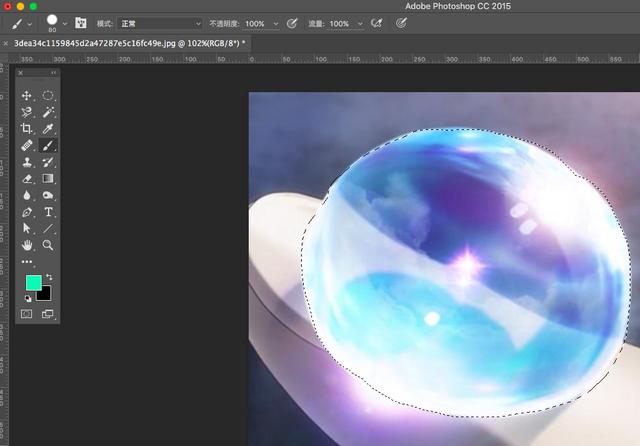Toggle pressure for opacity button

click(x=292, y=24)
